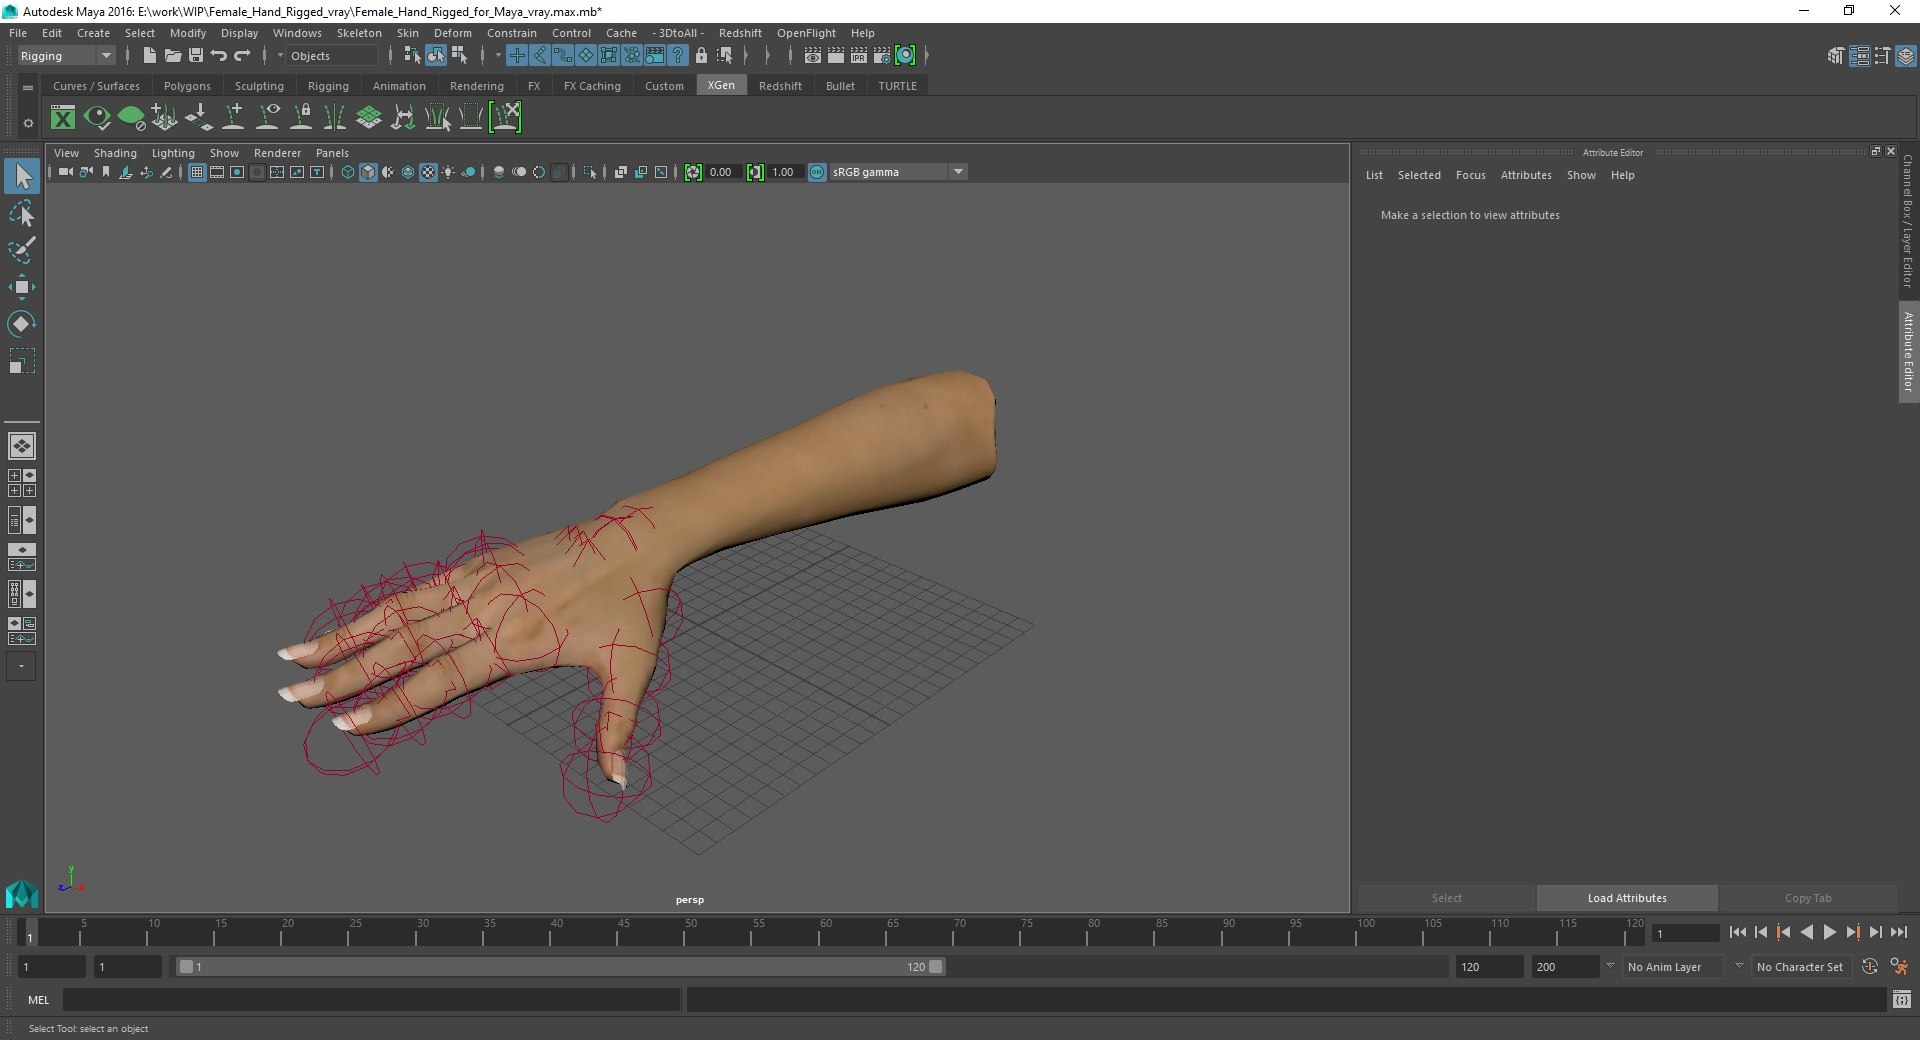Screen dimensions: 1920x1040
Task: Open animation preferences running-man icon
Action: [1899, 967]
